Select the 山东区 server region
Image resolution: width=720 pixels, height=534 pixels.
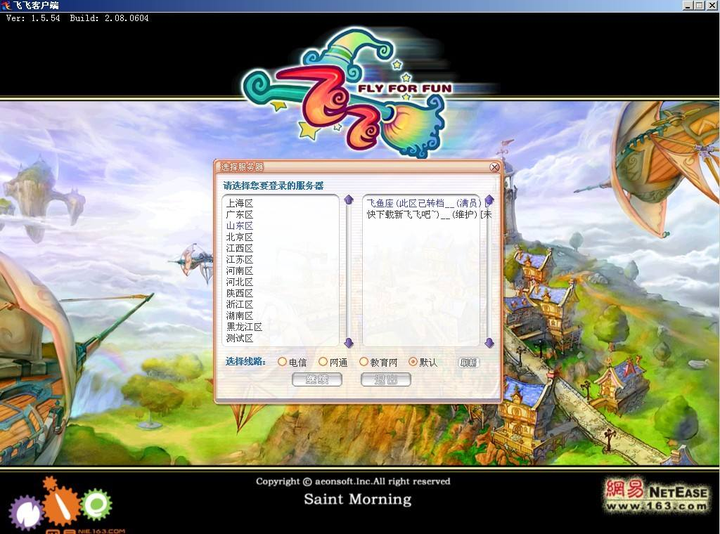point(239,226)
